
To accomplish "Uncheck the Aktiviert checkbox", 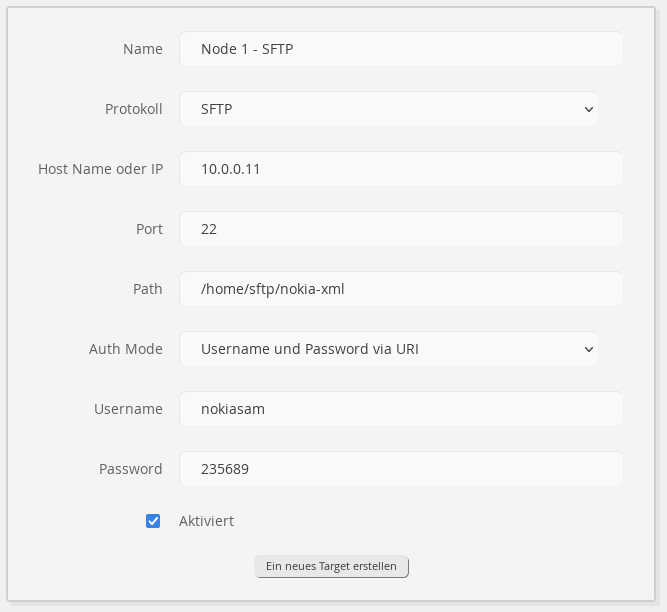I will coord(153,521).
